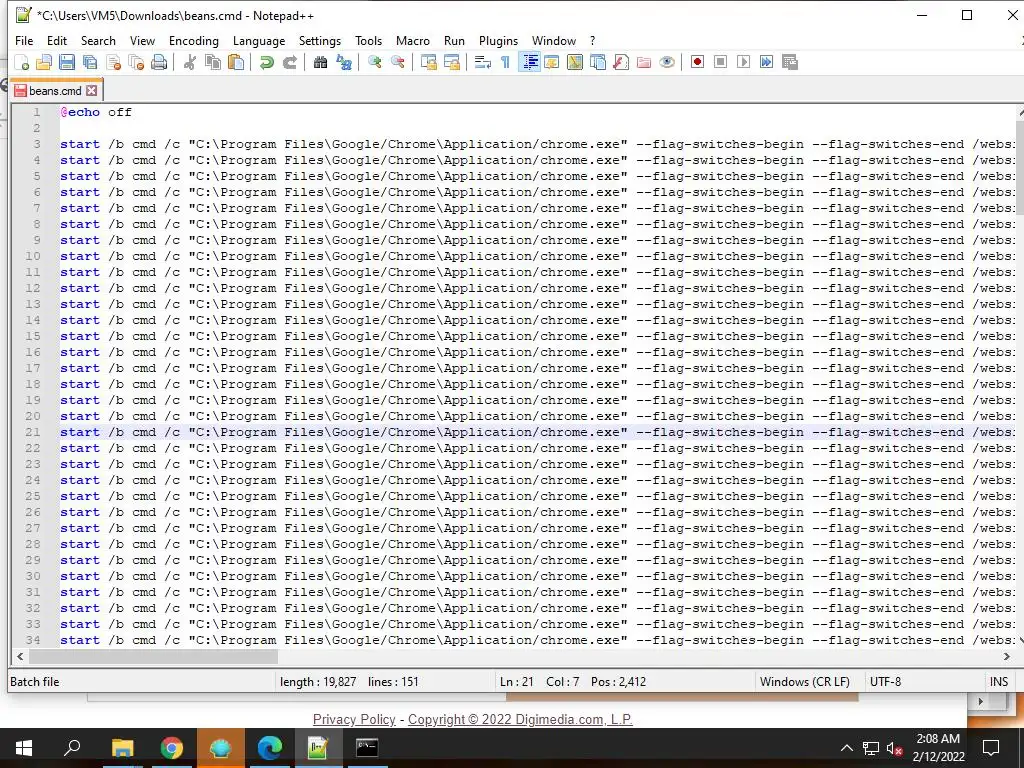Open File Explorer from the taskbar
Viewport: 1024px width, 768px height.
(122, 748)
